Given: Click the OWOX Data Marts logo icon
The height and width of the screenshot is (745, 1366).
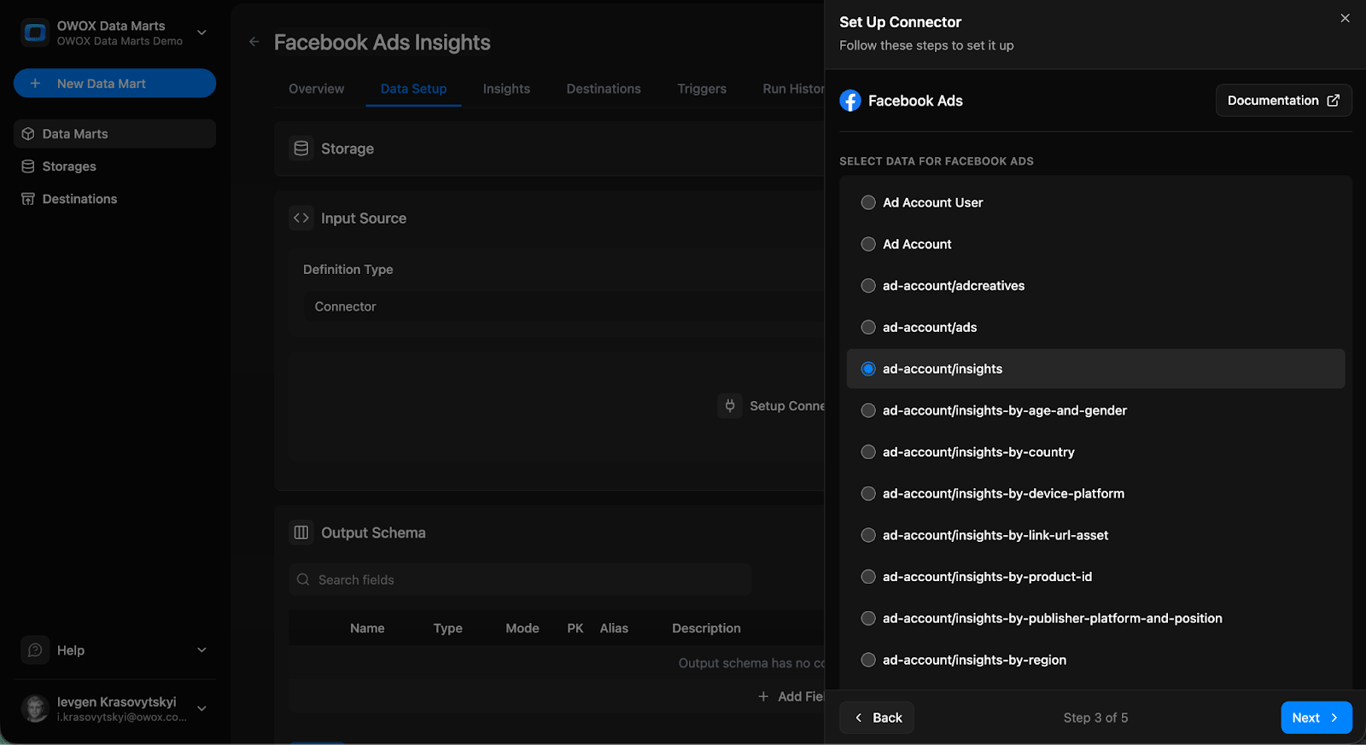Looking at the screenshot, I should (35, 33).
